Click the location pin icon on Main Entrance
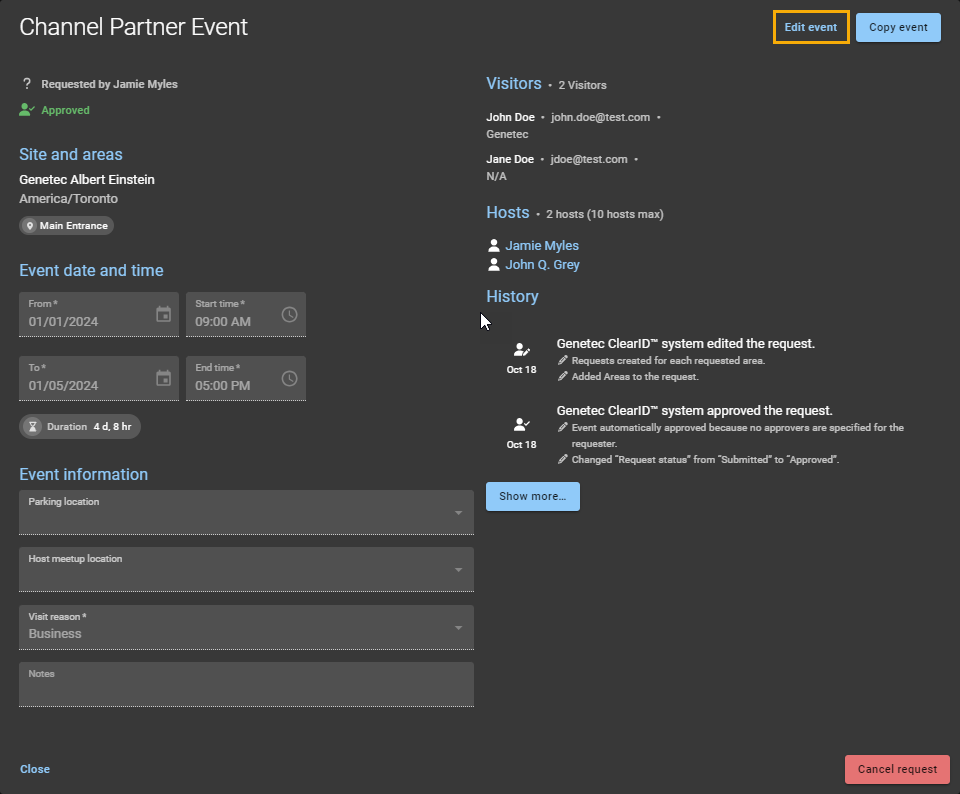 tap(30, 226)
